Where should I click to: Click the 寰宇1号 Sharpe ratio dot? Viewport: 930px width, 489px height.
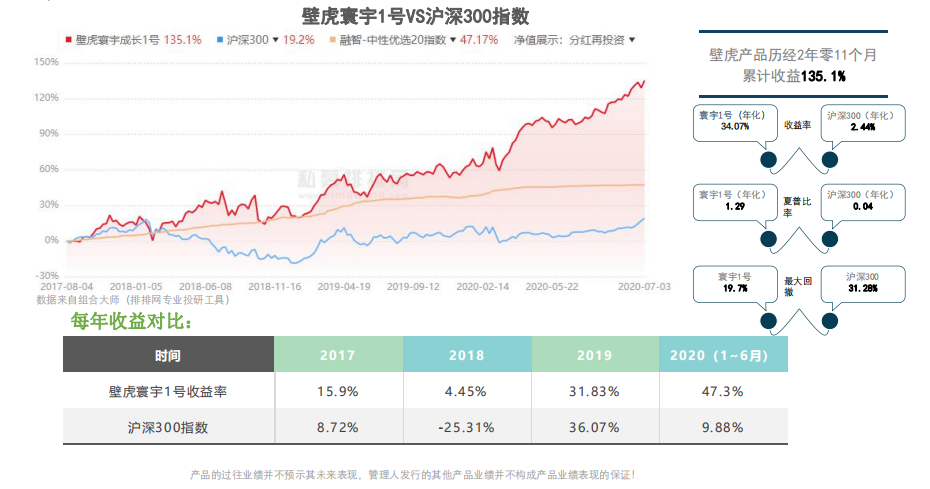pyautogui.click(x=769, y=239)
